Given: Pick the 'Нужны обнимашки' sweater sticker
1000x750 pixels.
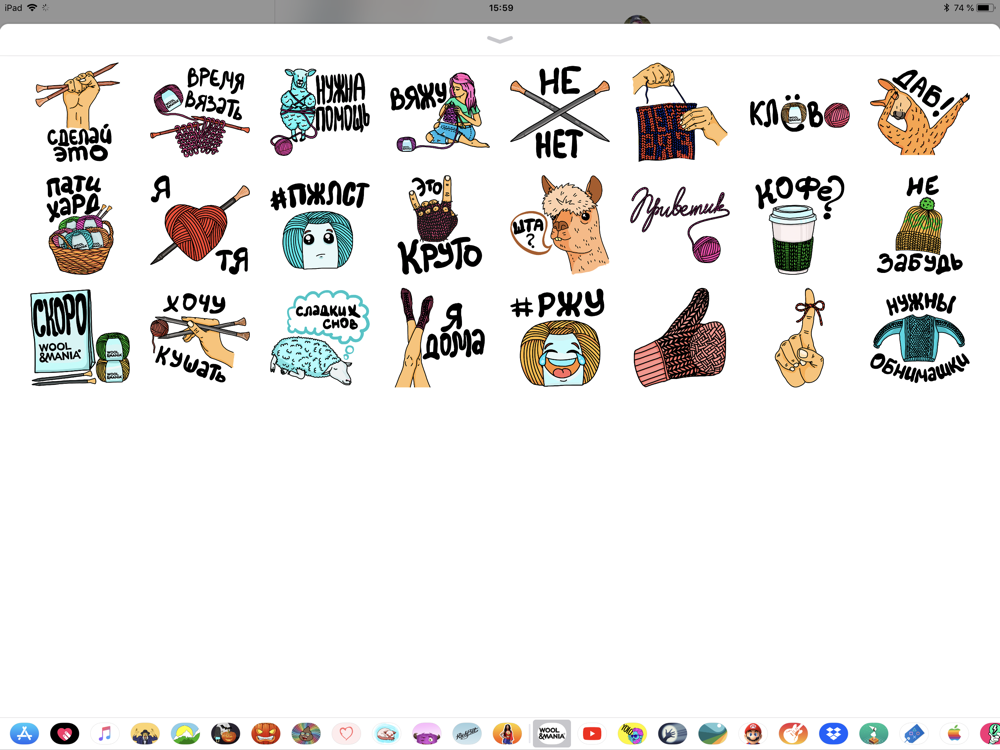Looking at the screenshot, I should 919,337.
